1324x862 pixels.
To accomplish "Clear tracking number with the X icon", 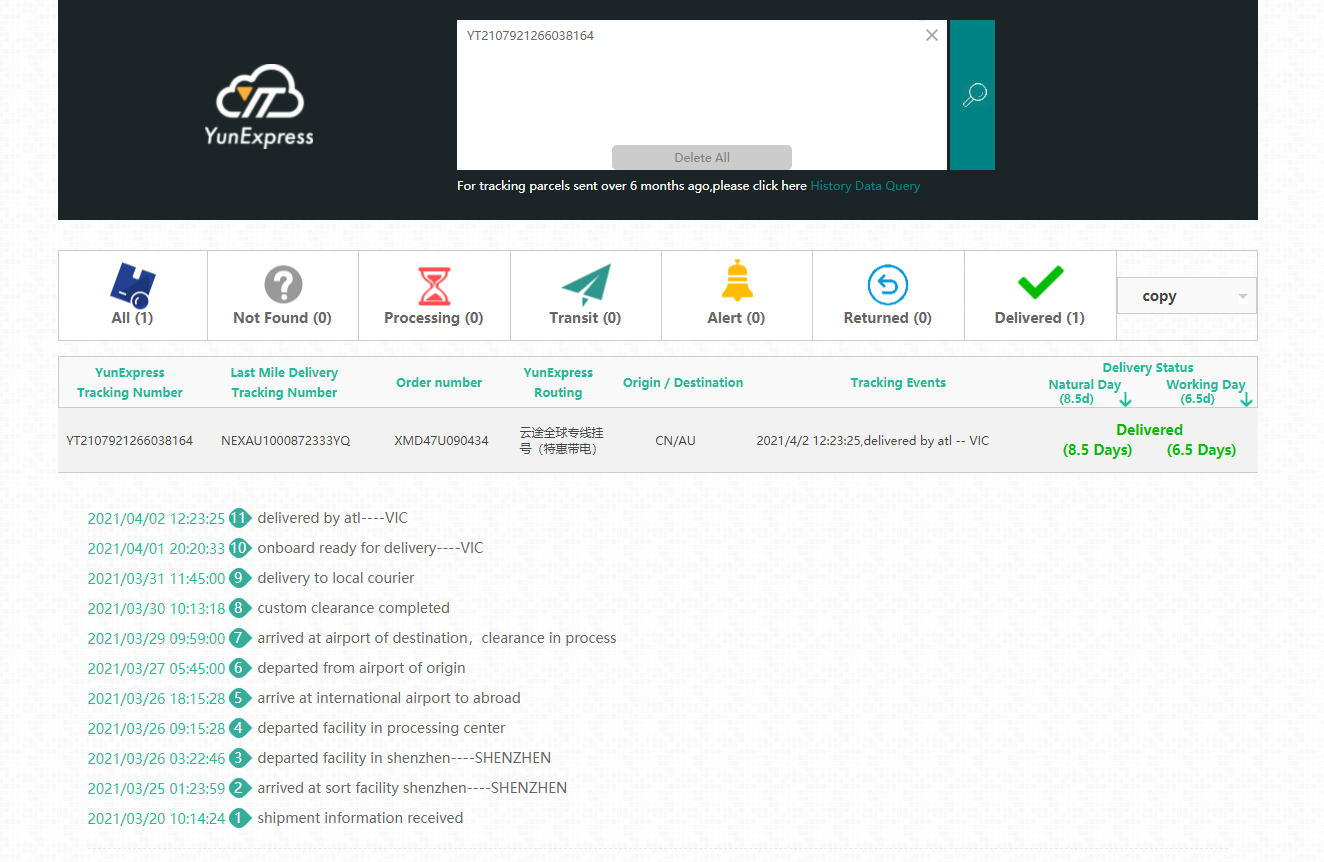I will point(931,36).
